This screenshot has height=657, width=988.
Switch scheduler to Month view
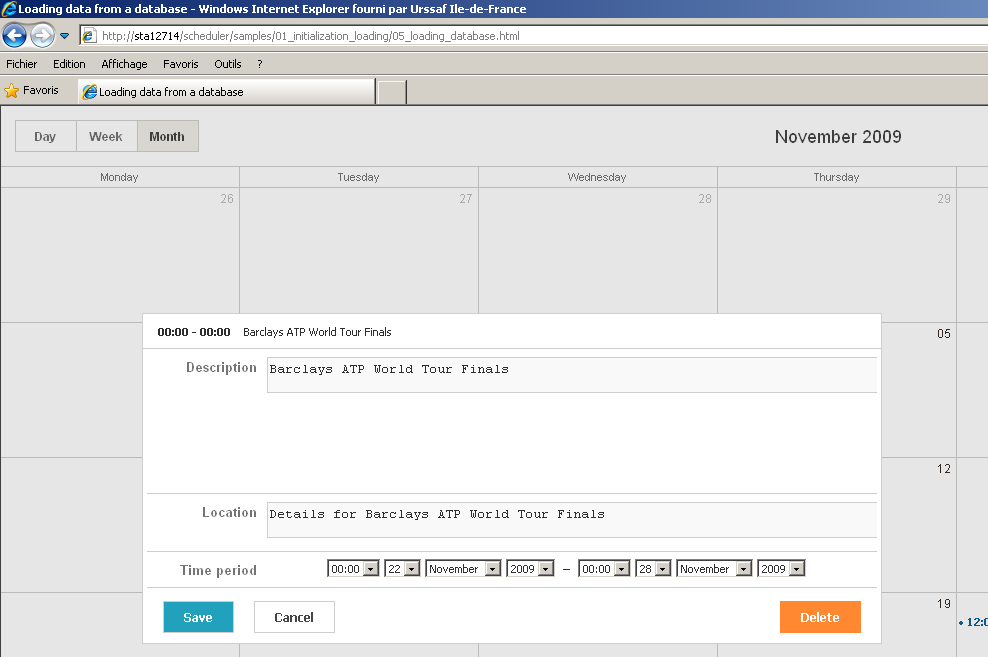[x=167, y=136]
